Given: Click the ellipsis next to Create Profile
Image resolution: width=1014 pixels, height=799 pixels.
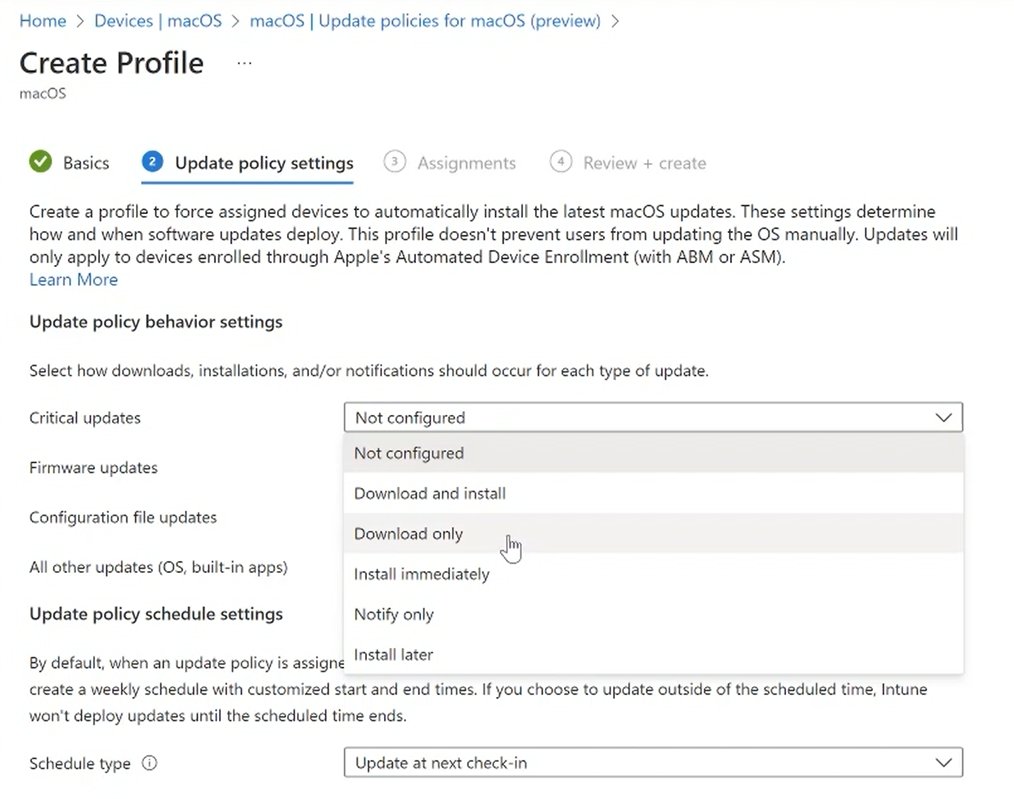Looking at the screenshot, I should [242, 64].
